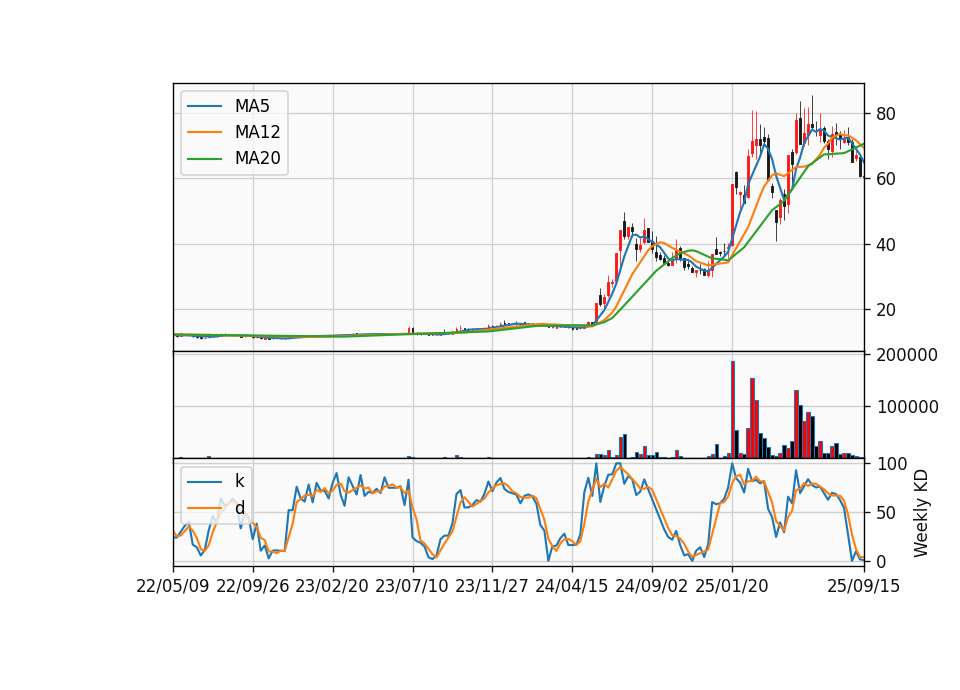This screenshot has width=960, height=690.
Task: Click the KD axis value 100
Action: pyautogui.click(x=891, y=464)
